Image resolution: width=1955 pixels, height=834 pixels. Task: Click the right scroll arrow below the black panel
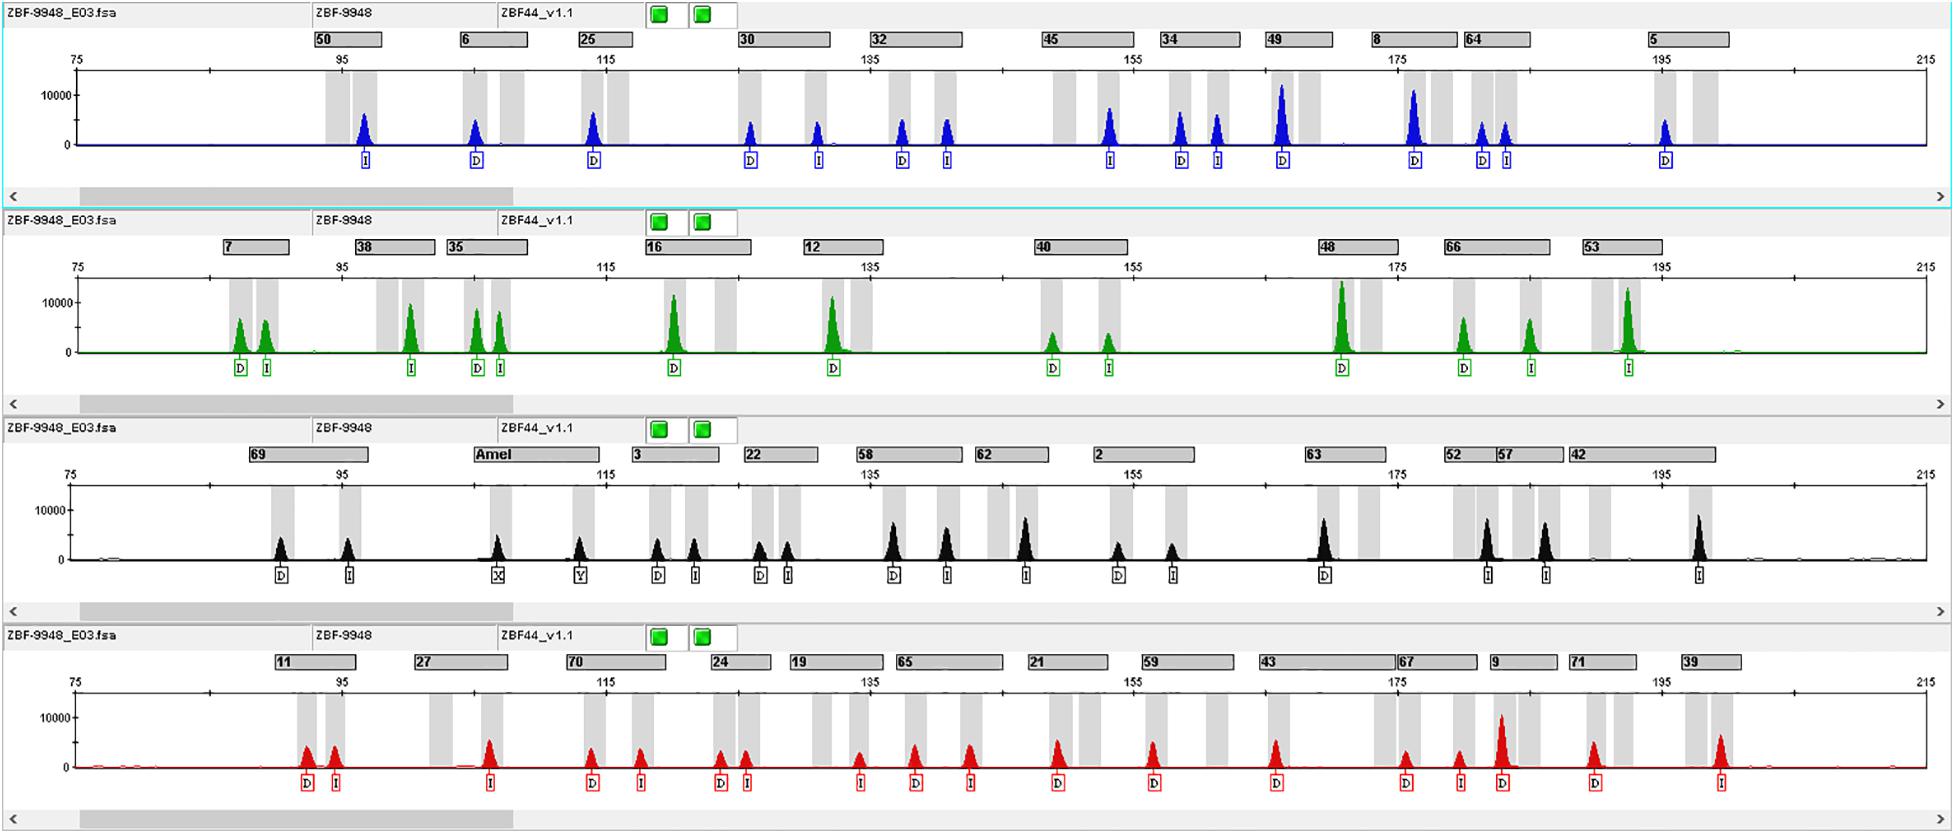(x=1941, y=611)
